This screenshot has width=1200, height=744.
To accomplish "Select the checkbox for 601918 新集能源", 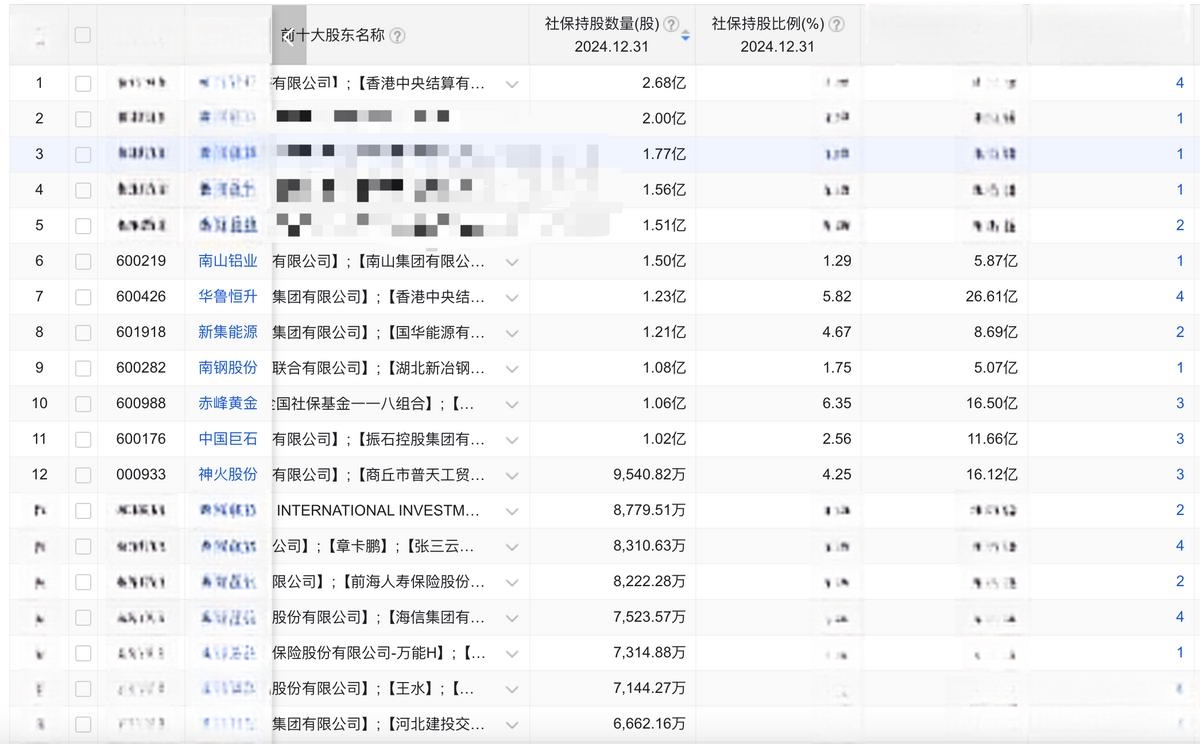I will tap(83, 332).
